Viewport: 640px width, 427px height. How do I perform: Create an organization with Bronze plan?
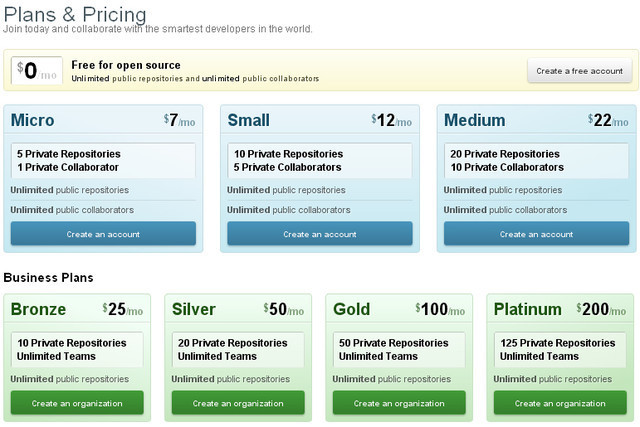point(77,403)
